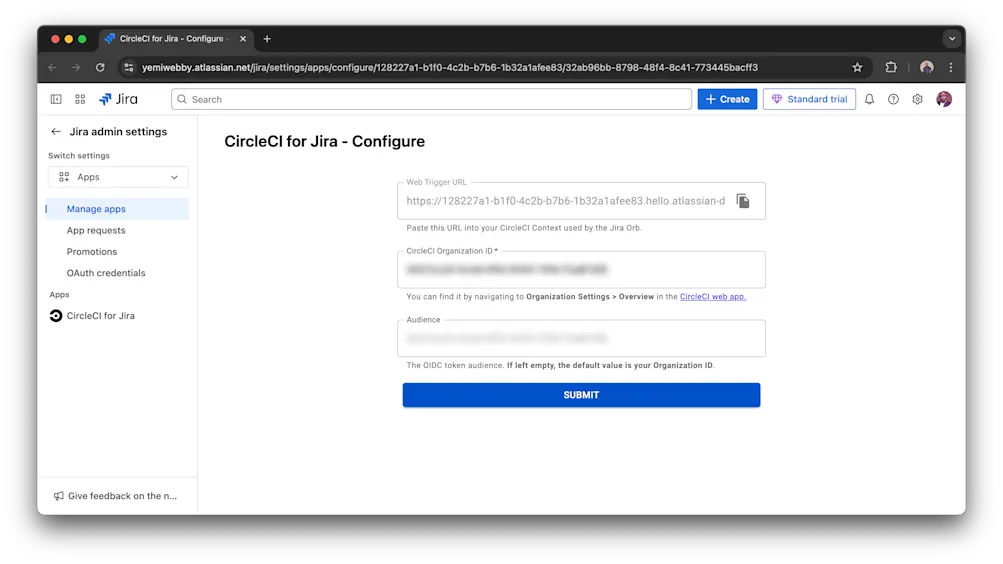
Task: Click the Jira admin settings heading
Action: (118, 132)
